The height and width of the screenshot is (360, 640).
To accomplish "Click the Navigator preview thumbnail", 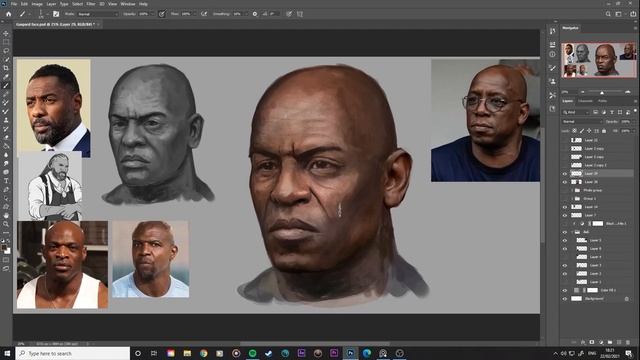I will click(x=598, y=60).
